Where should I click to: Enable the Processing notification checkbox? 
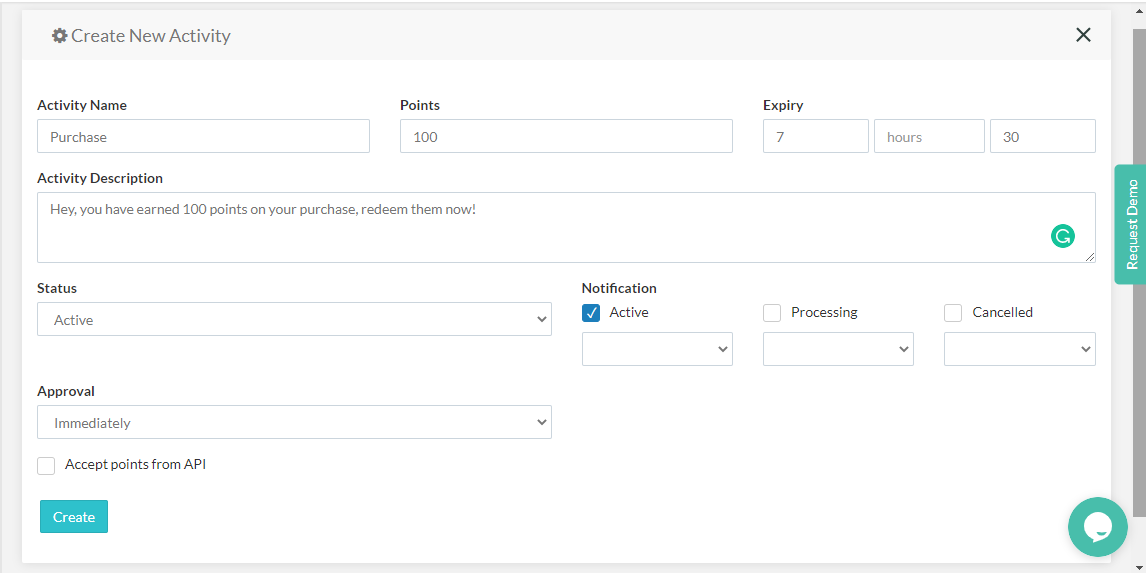tap(772, 313)
